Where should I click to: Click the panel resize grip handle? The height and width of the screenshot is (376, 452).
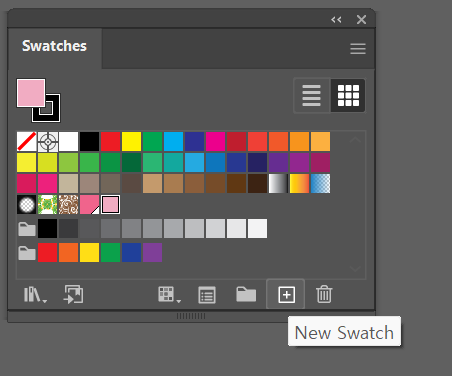[x=191, y=316]
